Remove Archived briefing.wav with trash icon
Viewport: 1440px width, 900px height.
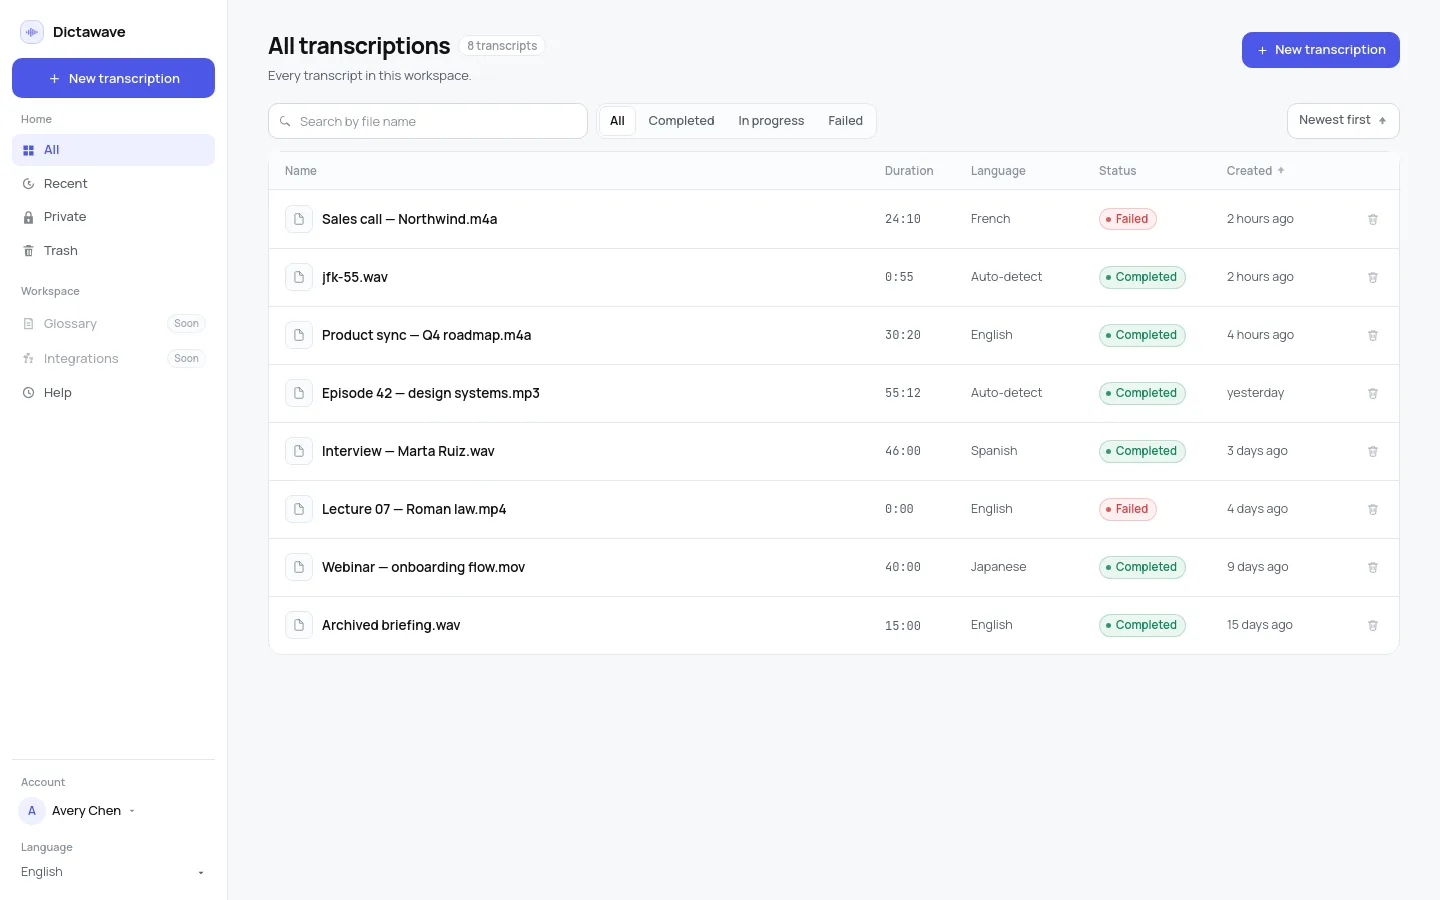1373,625
